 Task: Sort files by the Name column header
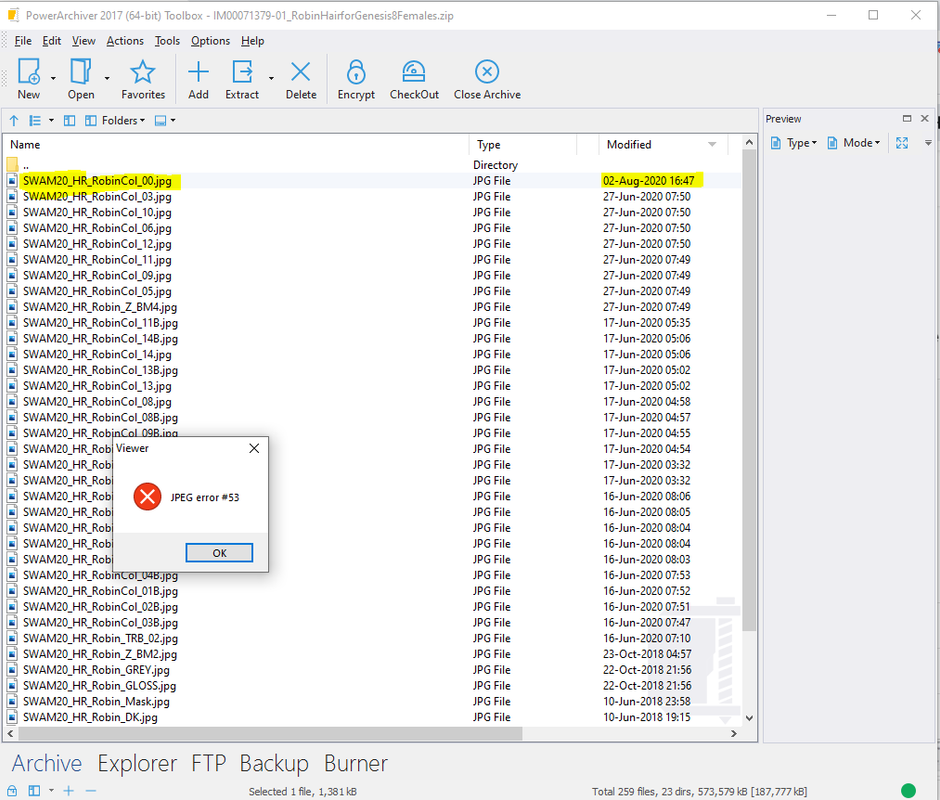point(236,145)
